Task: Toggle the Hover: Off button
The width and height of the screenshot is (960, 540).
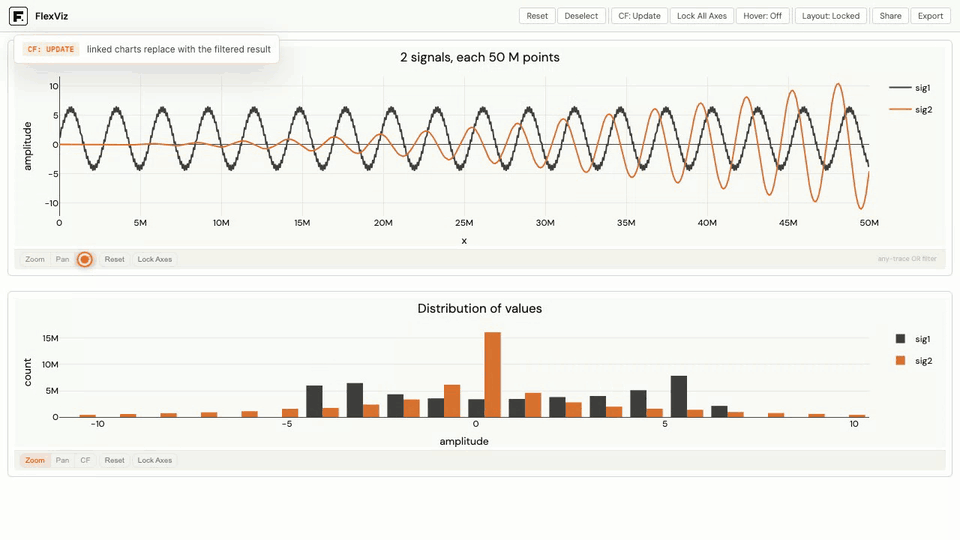Action: point(762,16)
